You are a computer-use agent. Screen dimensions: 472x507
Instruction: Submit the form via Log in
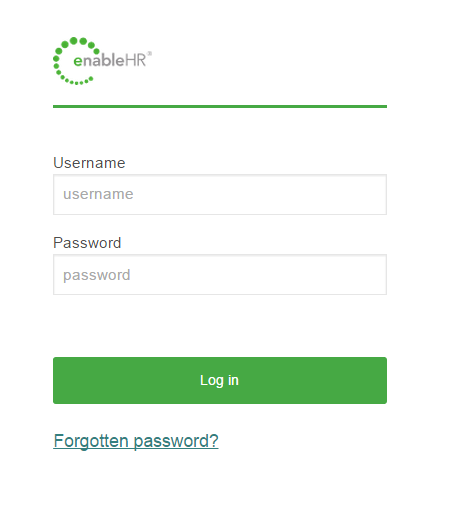pyautogui.click(x=220, y=380)
